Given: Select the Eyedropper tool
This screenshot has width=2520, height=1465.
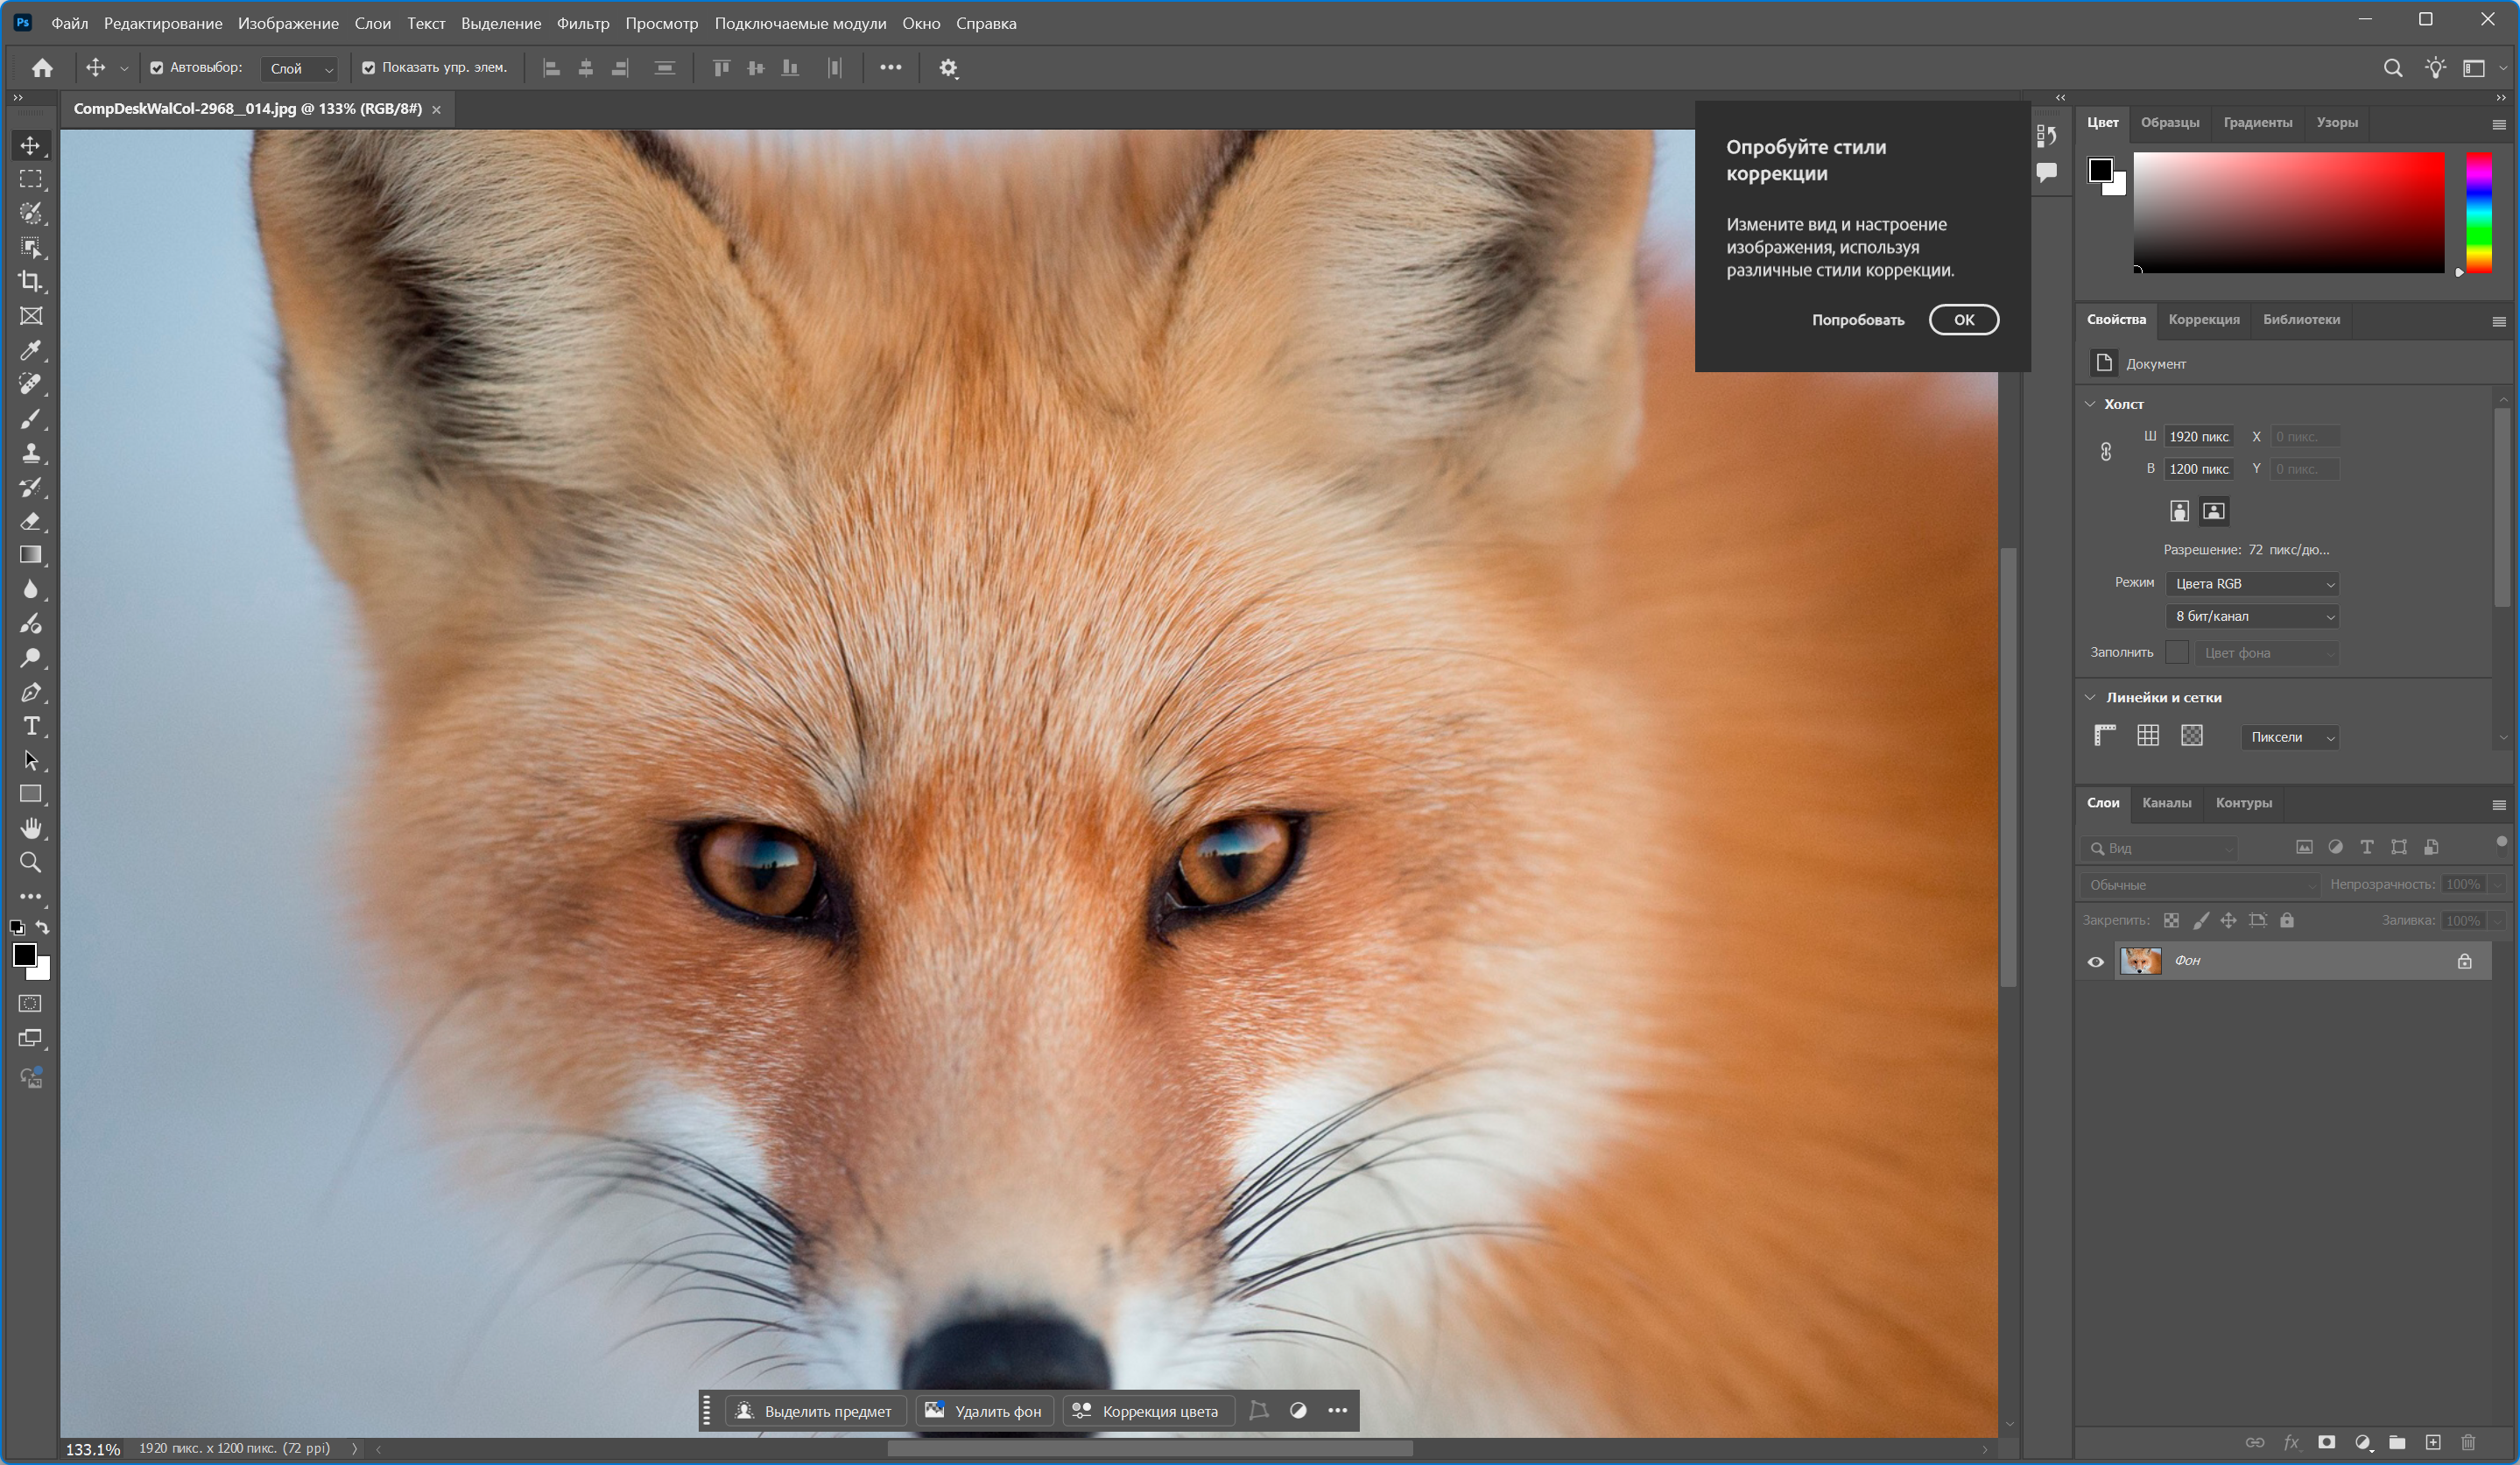Looking at the screenshot, I should pos(31,350).
